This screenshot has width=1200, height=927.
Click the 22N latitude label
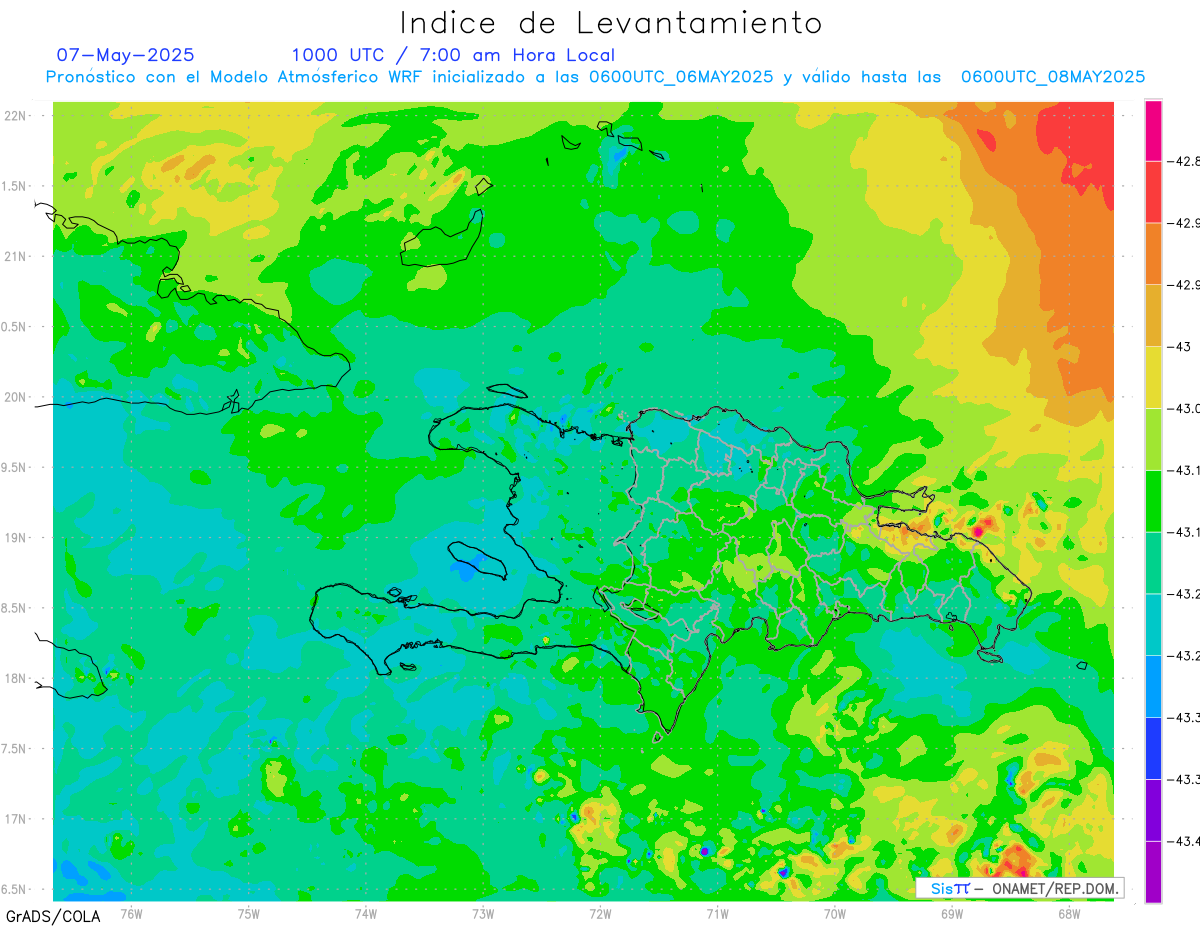coord(17,116)
